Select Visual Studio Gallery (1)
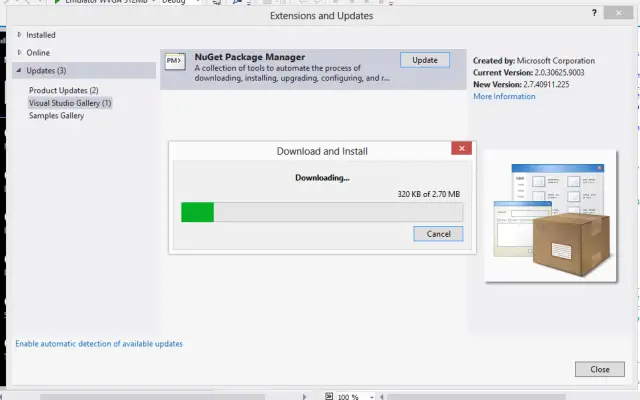This screenshot has height=400, width=640. pos(70,103)
